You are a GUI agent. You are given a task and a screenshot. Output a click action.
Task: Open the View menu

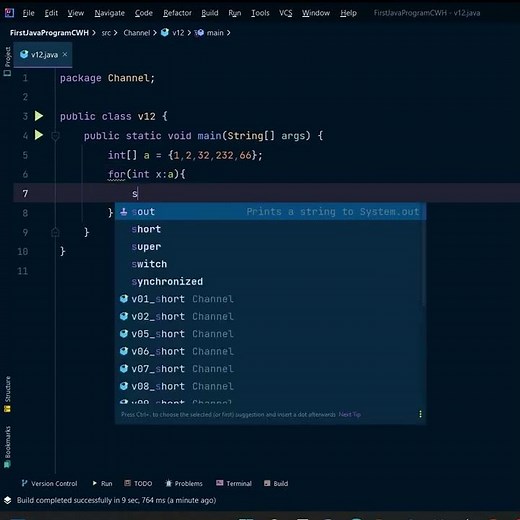point(76,13)
